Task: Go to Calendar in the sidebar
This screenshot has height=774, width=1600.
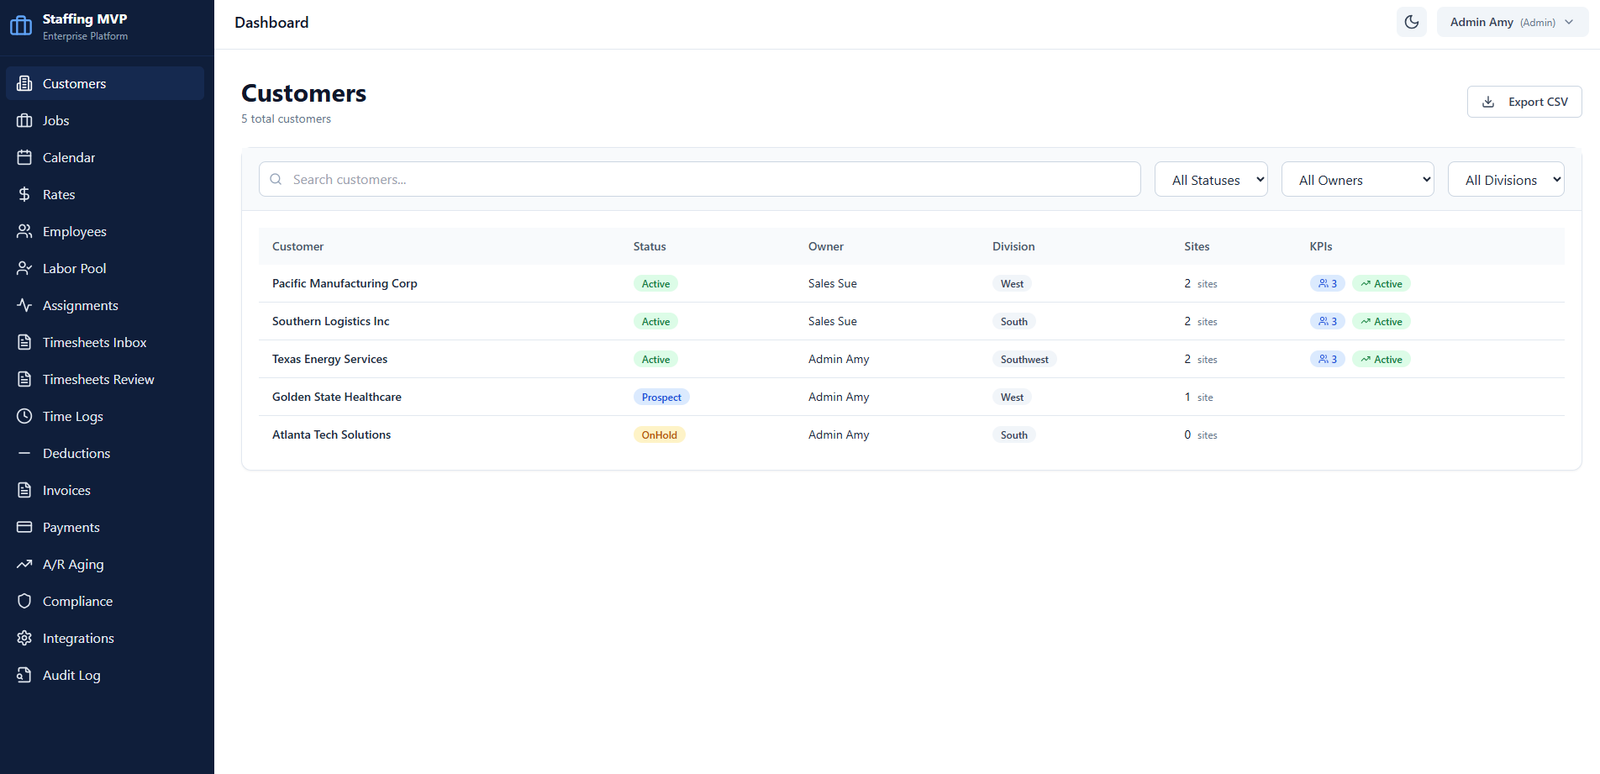Action: pos(105,157)
